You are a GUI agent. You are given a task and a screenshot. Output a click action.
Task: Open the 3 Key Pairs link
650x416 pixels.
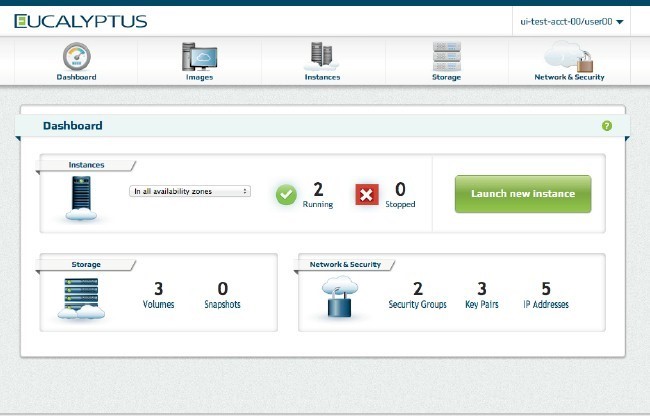482,295
